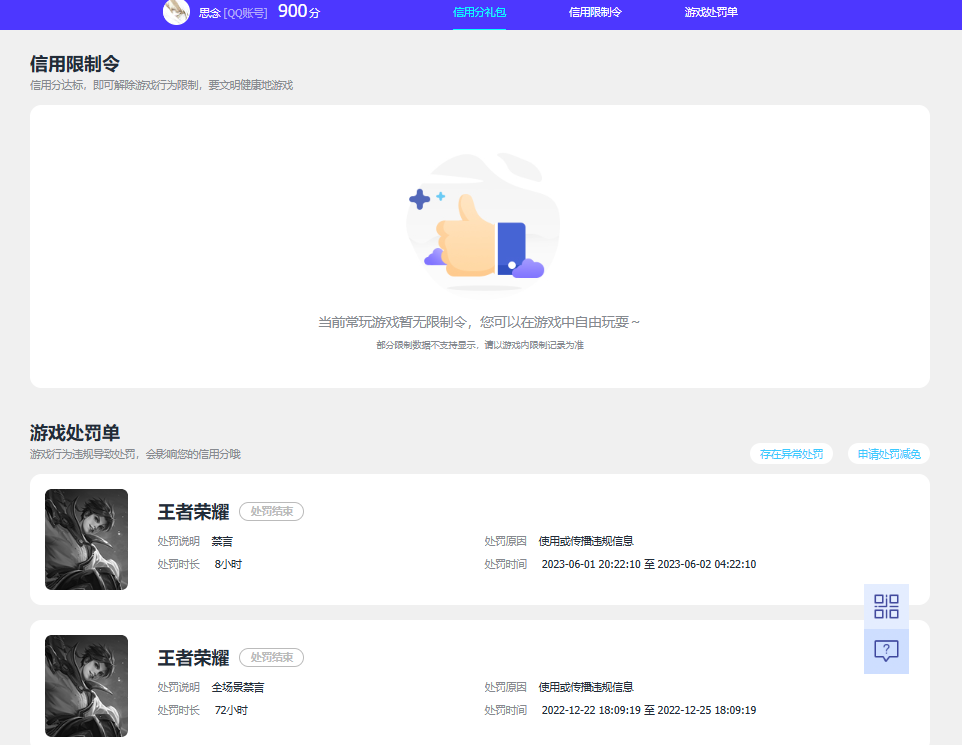Click the 游戏处罚单 section heading

pyautogui.click(x=75, y=433)
